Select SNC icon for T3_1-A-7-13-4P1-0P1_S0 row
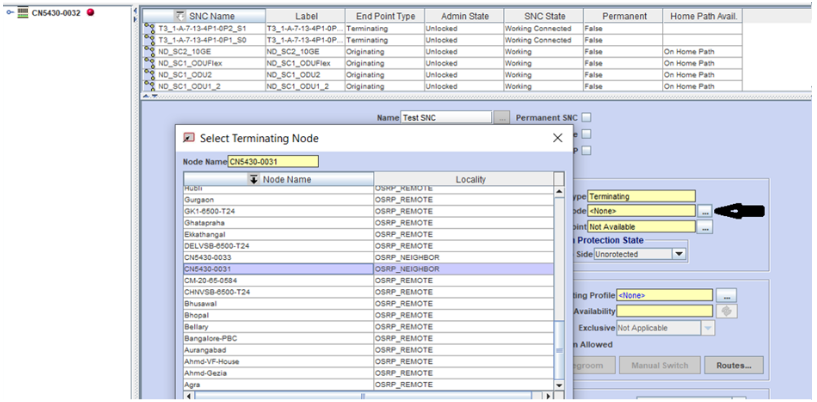Screen dimensions: 817x402 coord(150,40)
